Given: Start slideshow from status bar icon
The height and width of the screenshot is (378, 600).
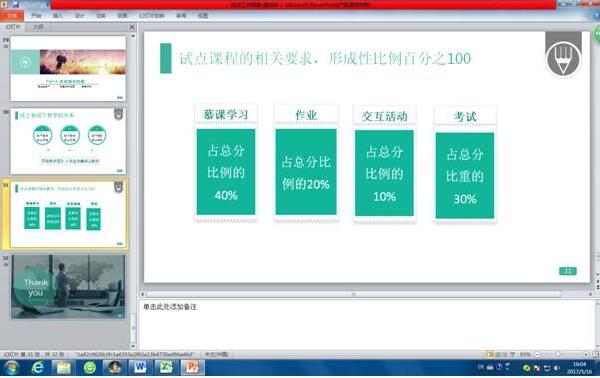Looking at the screenshot, I should coord(512,355).
